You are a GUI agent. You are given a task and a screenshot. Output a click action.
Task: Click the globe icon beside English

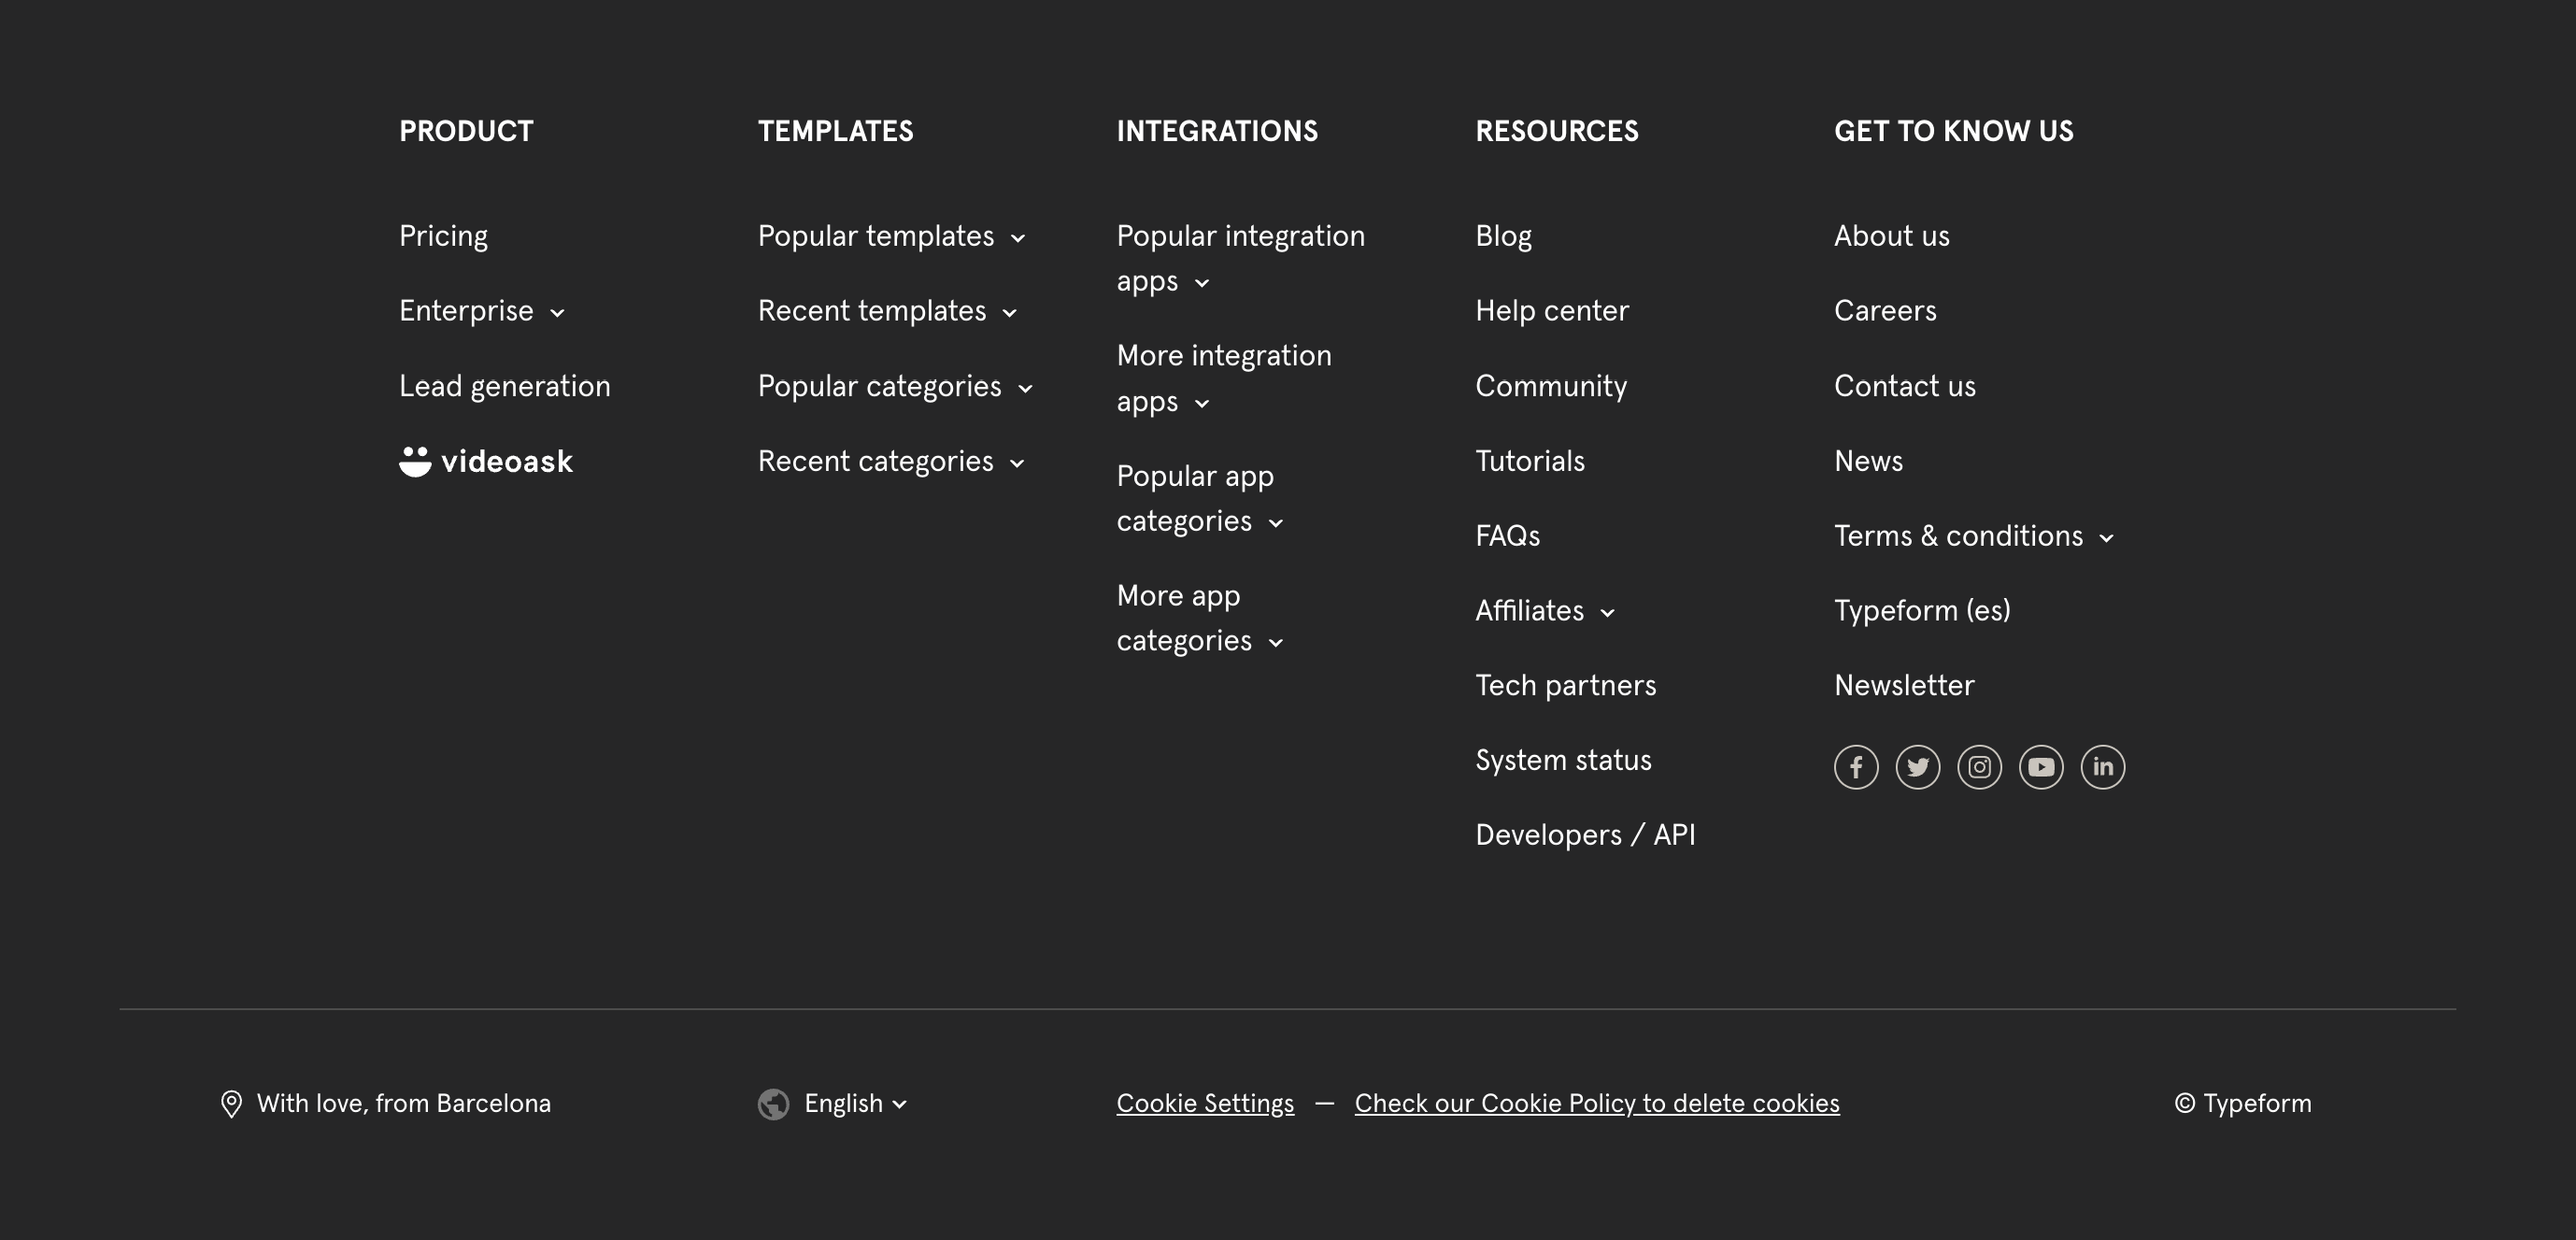pos(773,1104)
